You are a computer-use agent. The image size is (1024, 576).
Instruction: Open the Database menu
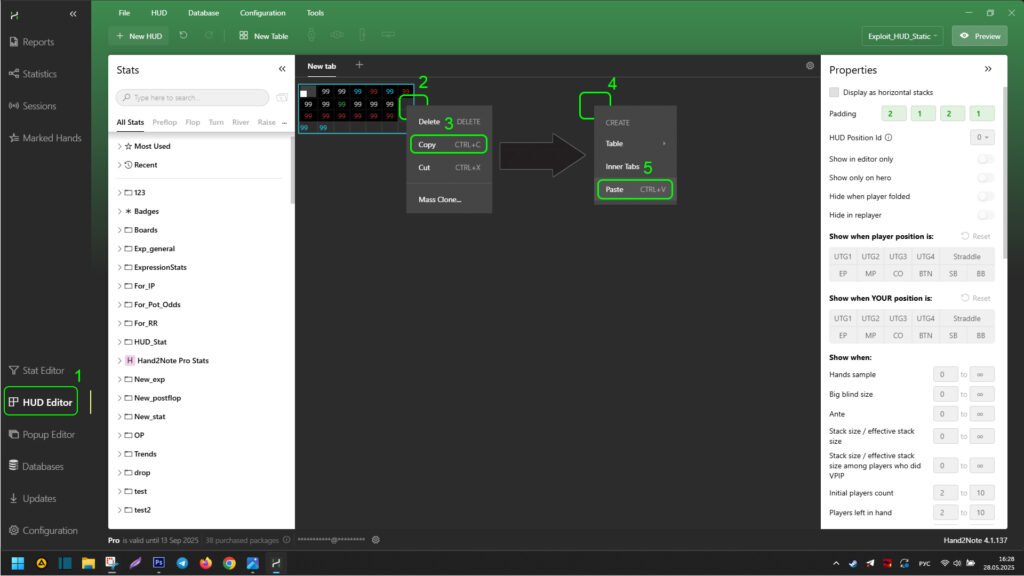(203, 13)
